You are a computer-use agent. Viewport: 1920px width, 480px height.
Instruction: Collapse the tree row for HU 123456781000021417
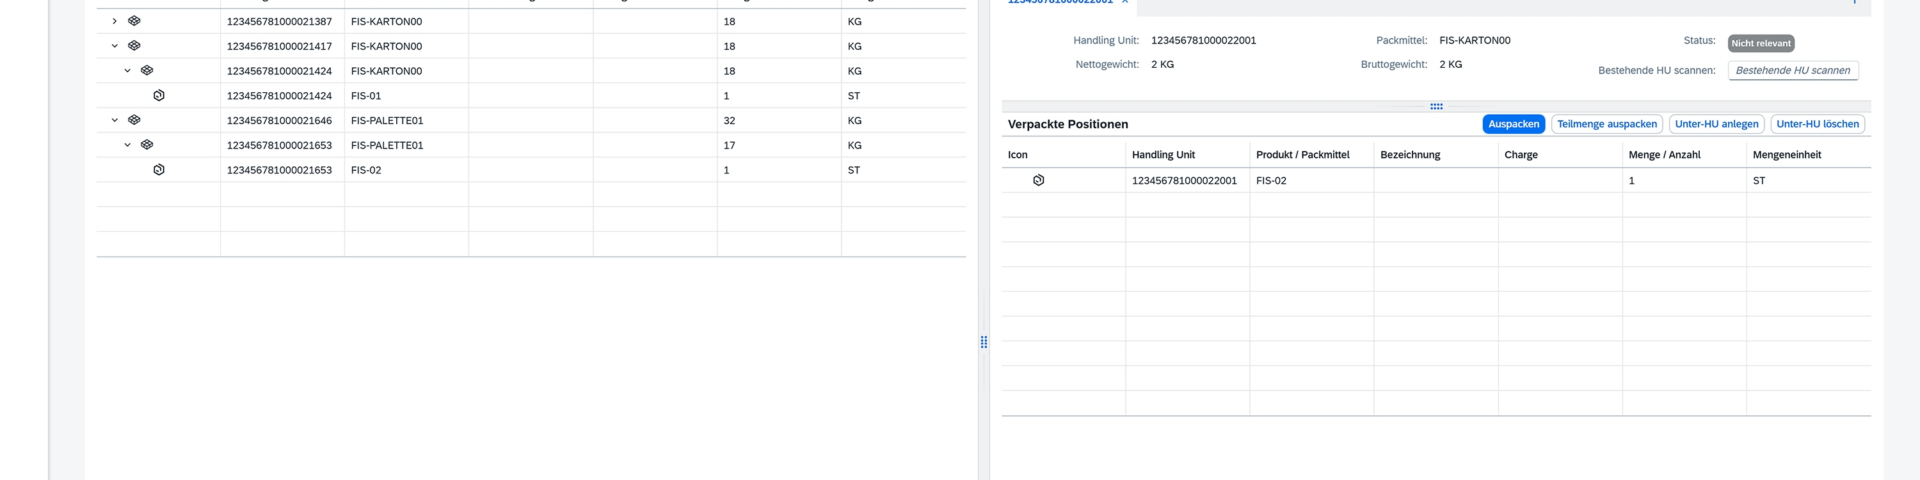tap(114, 46)
